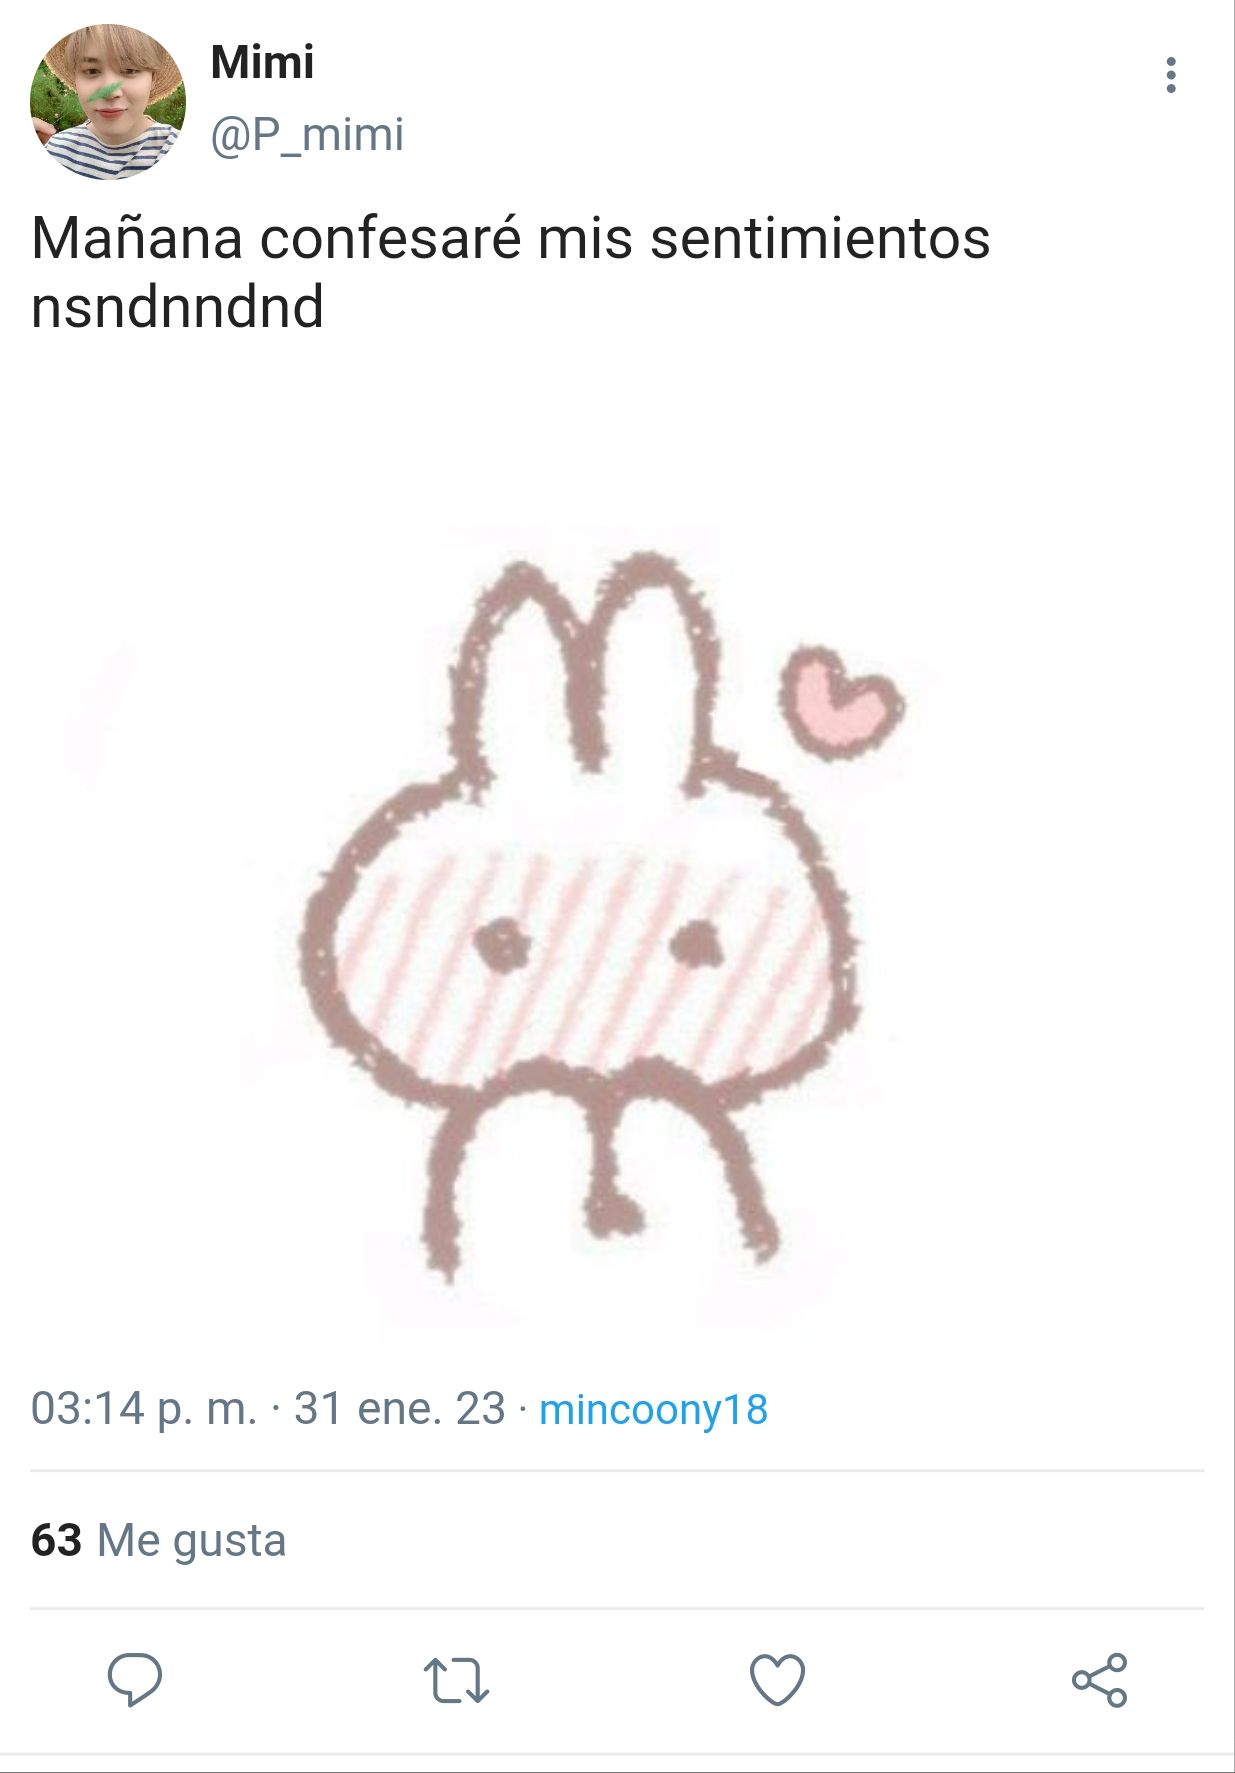Tap the date 31 ene. 23
The image size is (1235, 1773).
(x=399, y=1409)
